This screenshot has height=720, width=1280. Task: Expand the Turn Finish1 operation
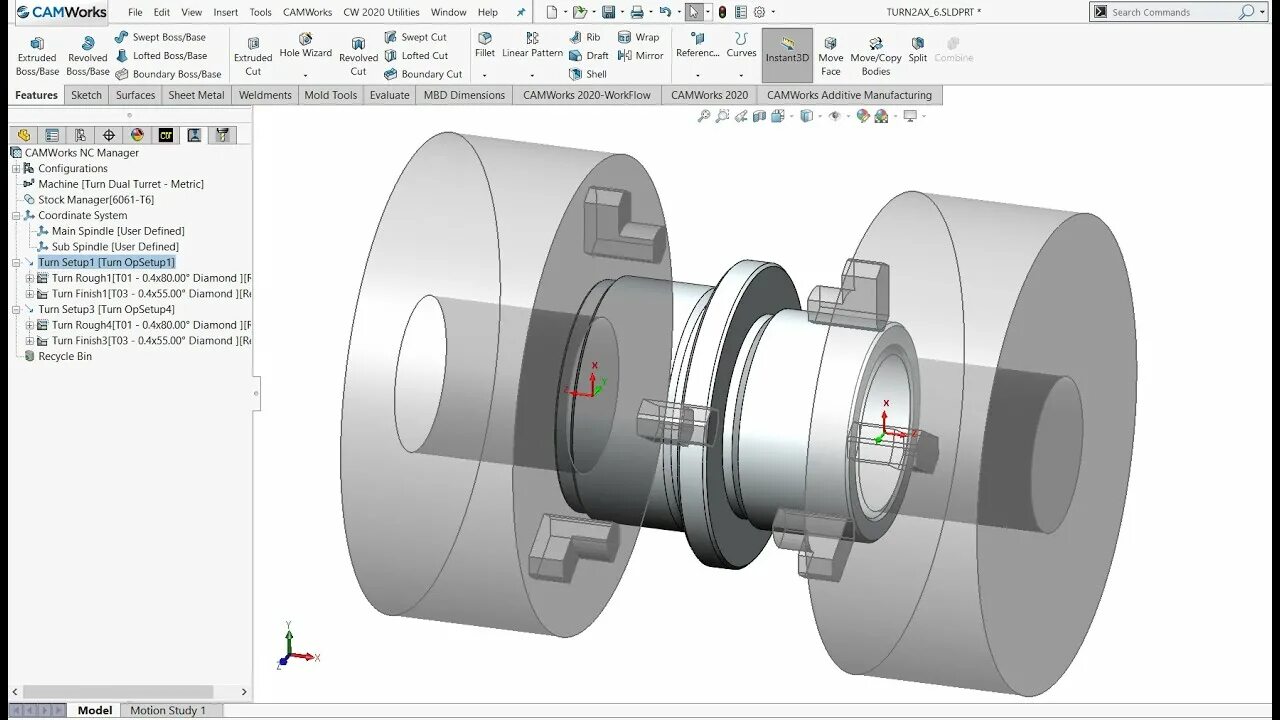click(29, 294)
